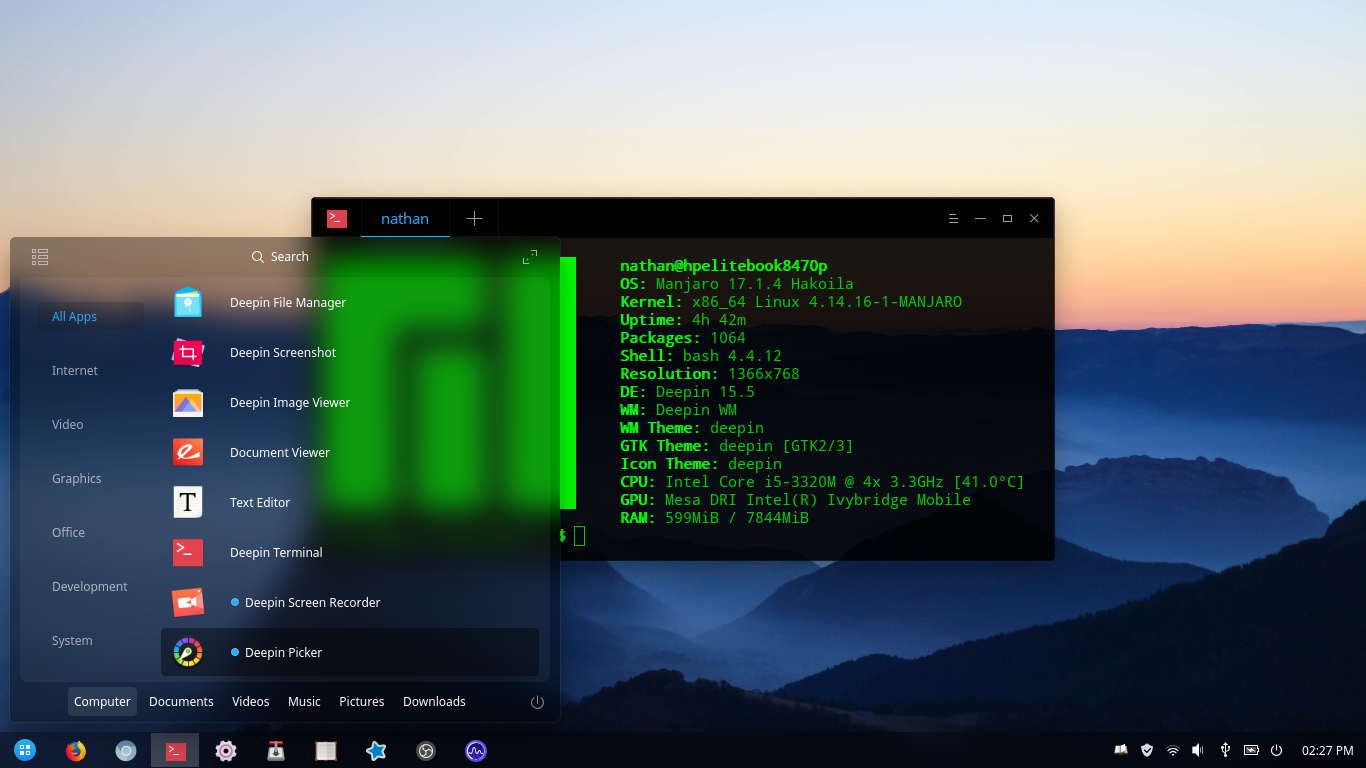Click the 'GTK Theme: deepin [GTK2/3]' line
Screen dimensions: 1366x768
737,446
